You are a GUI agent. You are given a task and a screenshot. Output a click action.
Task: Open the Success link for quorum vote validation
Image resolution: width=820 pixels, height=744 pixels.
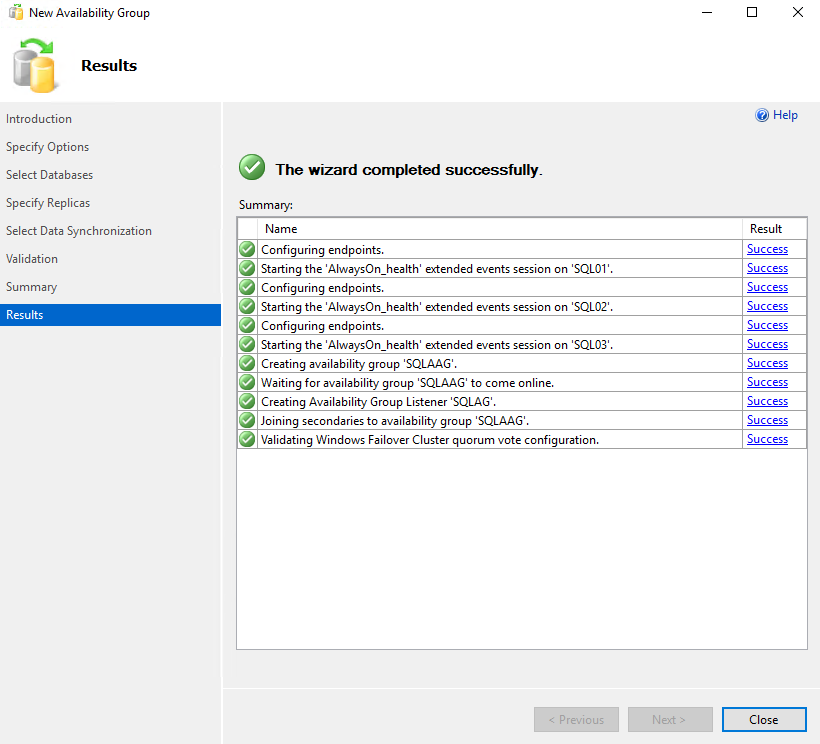pos(767,439)
